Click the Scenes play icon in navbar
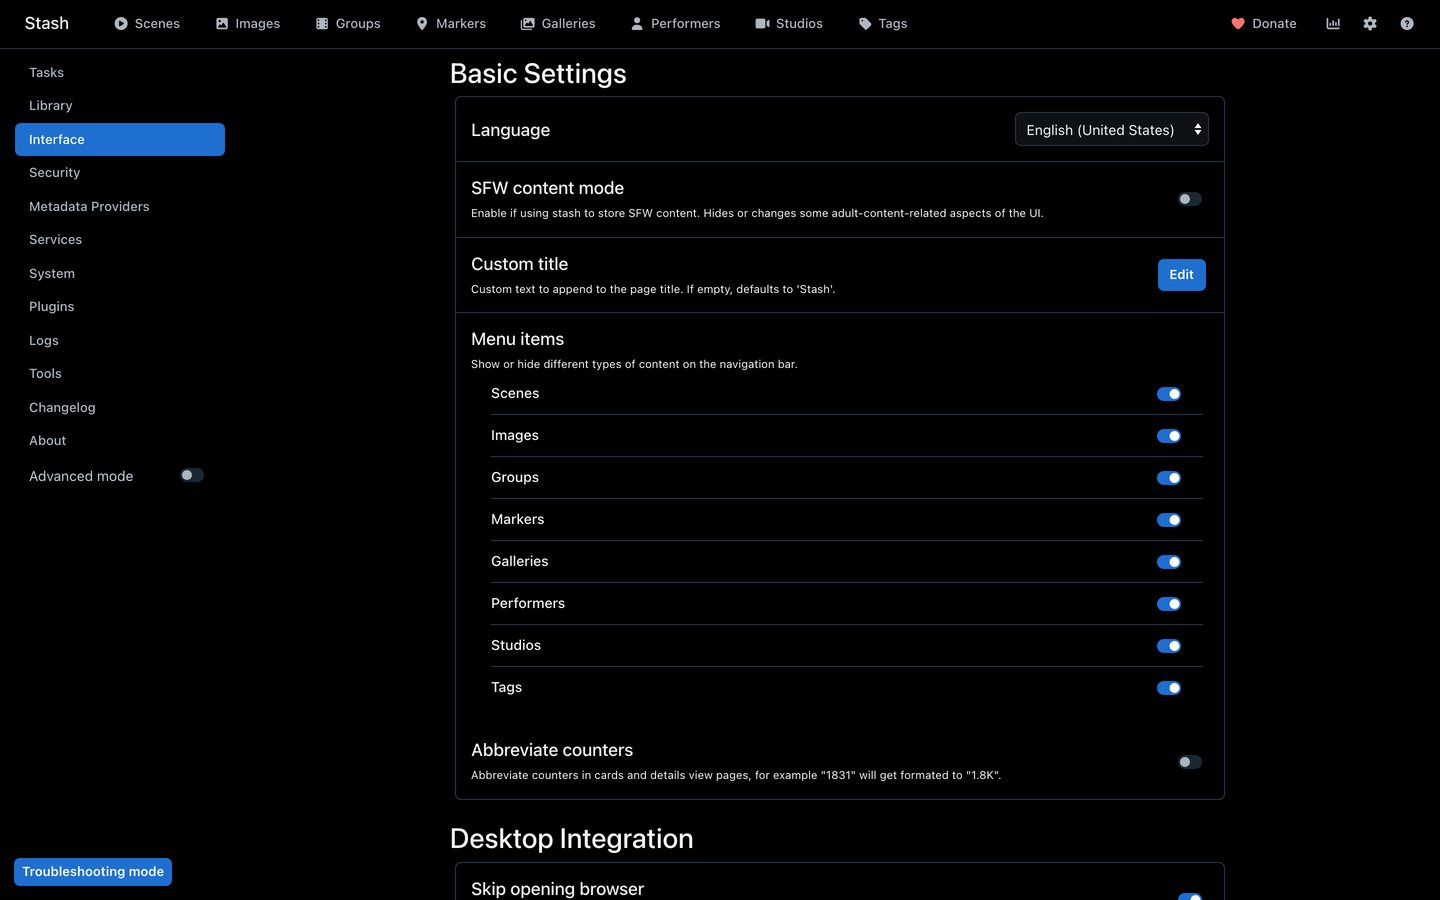This screenshot has height=900, width=1440. [x=121, y=24]
